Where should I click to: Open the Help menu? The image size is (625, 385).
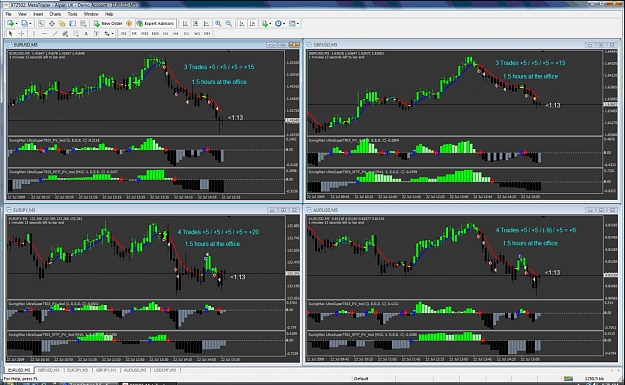pyautogui.click(x=109, y=14)
